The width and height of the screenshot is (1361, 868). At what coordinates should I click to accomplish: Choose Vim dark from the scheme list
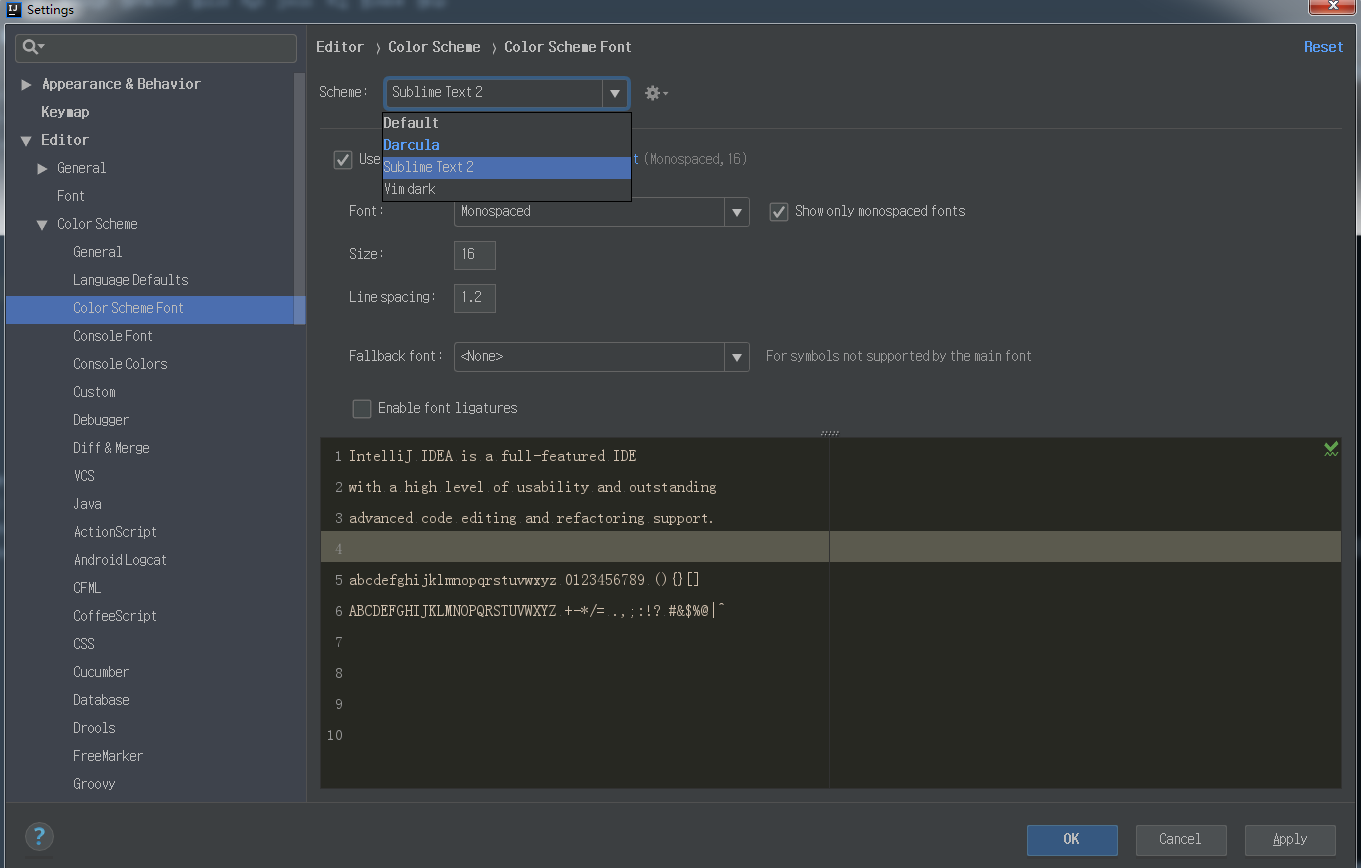pyautogui.click(x=507, y=189)
